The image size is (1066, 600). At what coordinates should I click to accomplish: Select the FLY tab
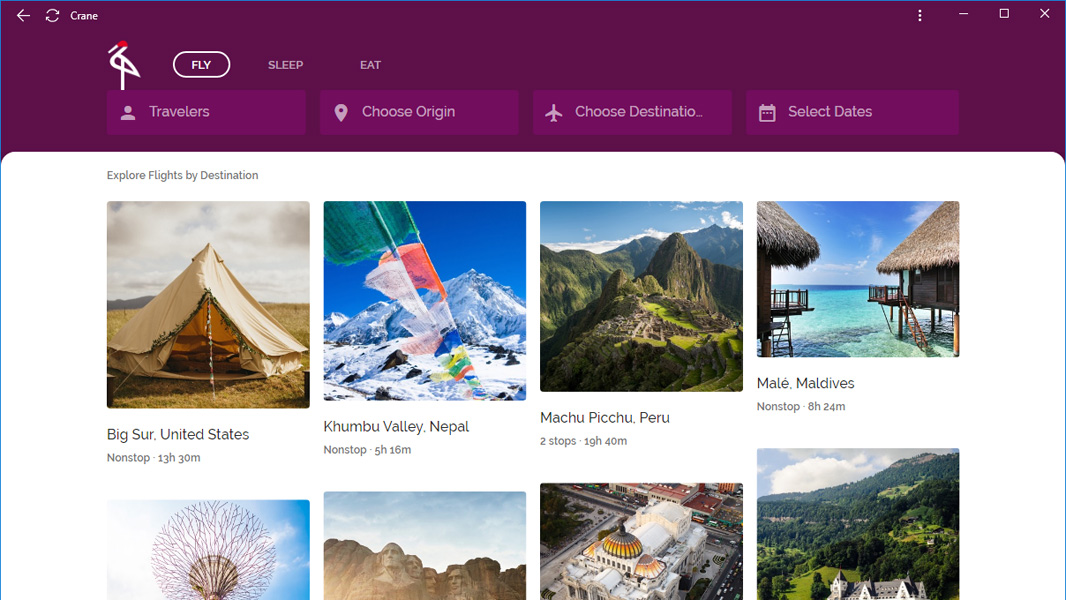201,65
